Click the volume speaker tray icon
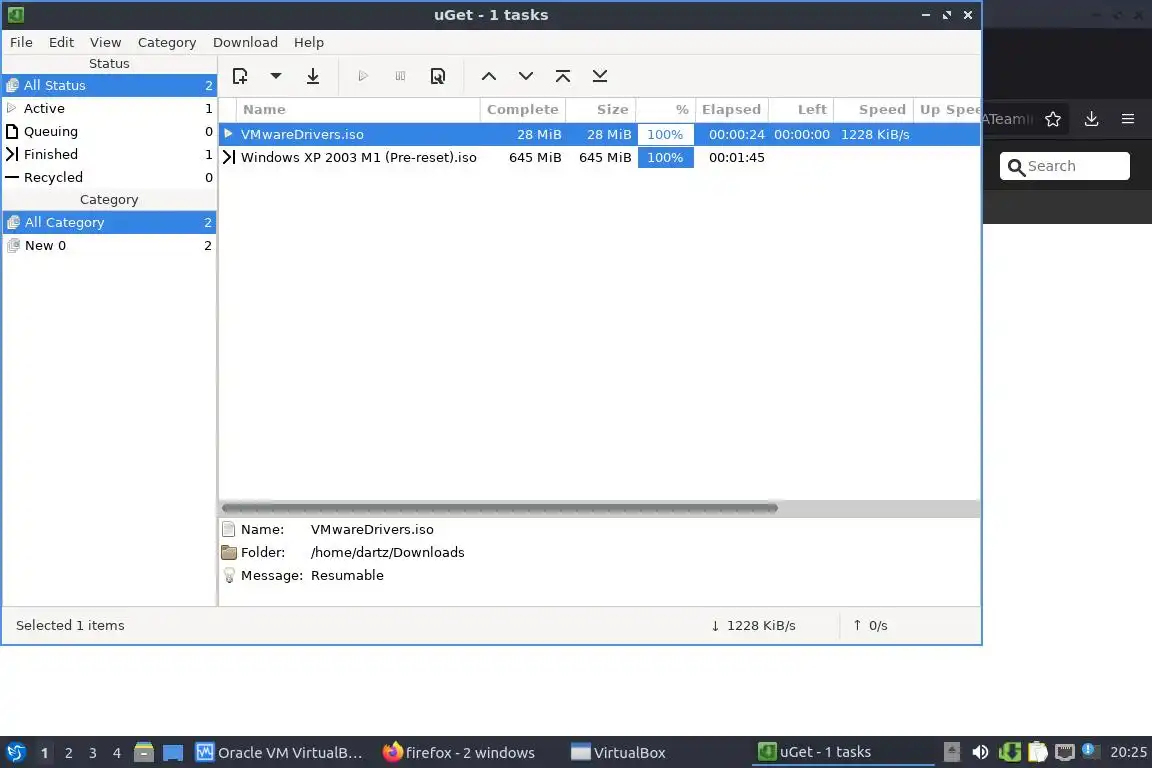 coord(980,752)
